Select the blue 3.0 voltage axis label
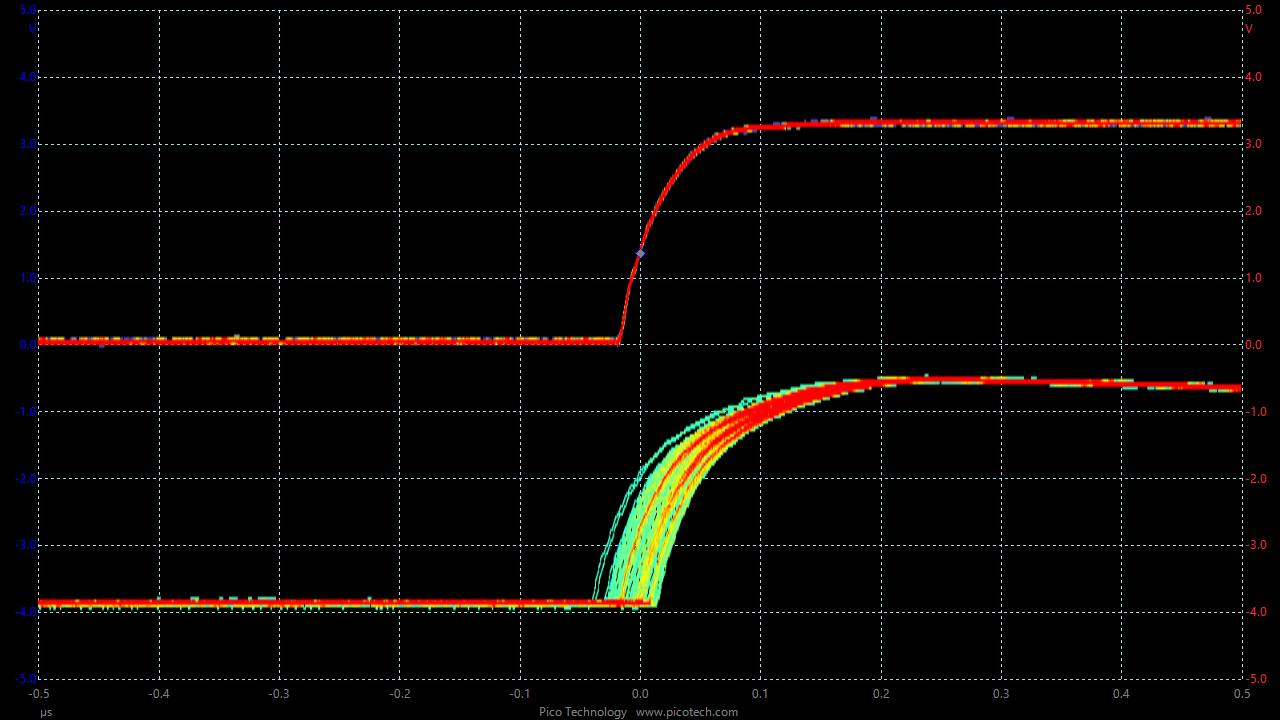Screen dimensions: 1280x720 [x=28, y=144]
